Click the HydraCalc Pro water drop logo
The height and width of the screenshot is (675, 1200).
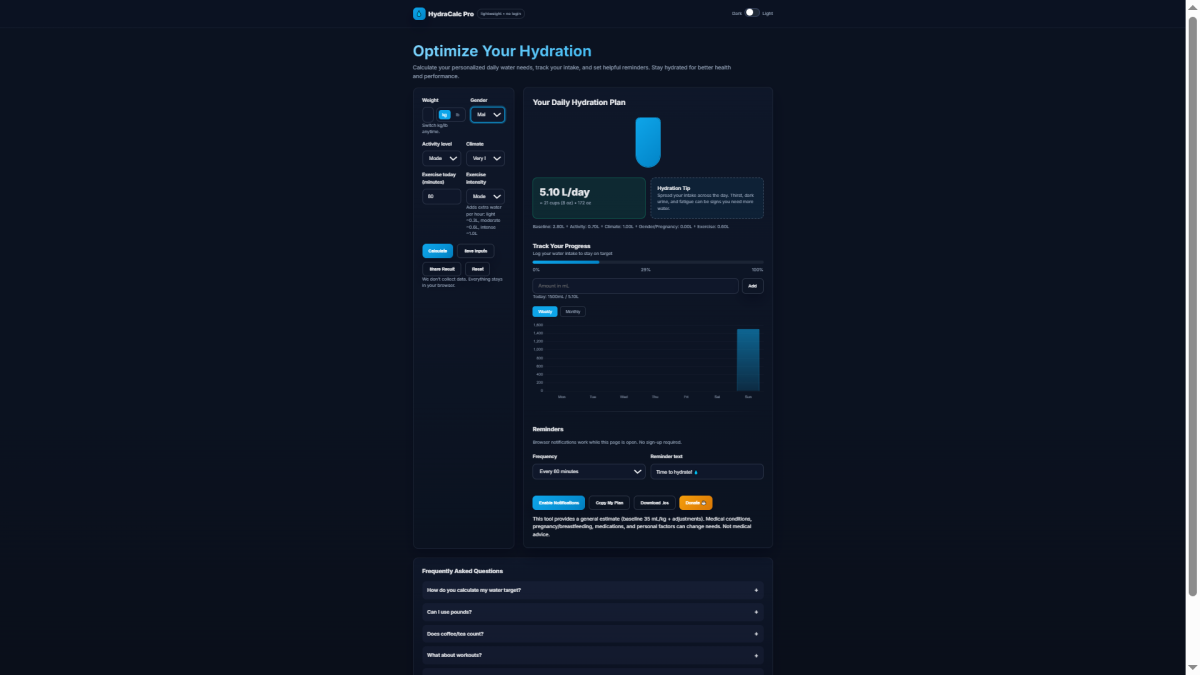point(419,14)
